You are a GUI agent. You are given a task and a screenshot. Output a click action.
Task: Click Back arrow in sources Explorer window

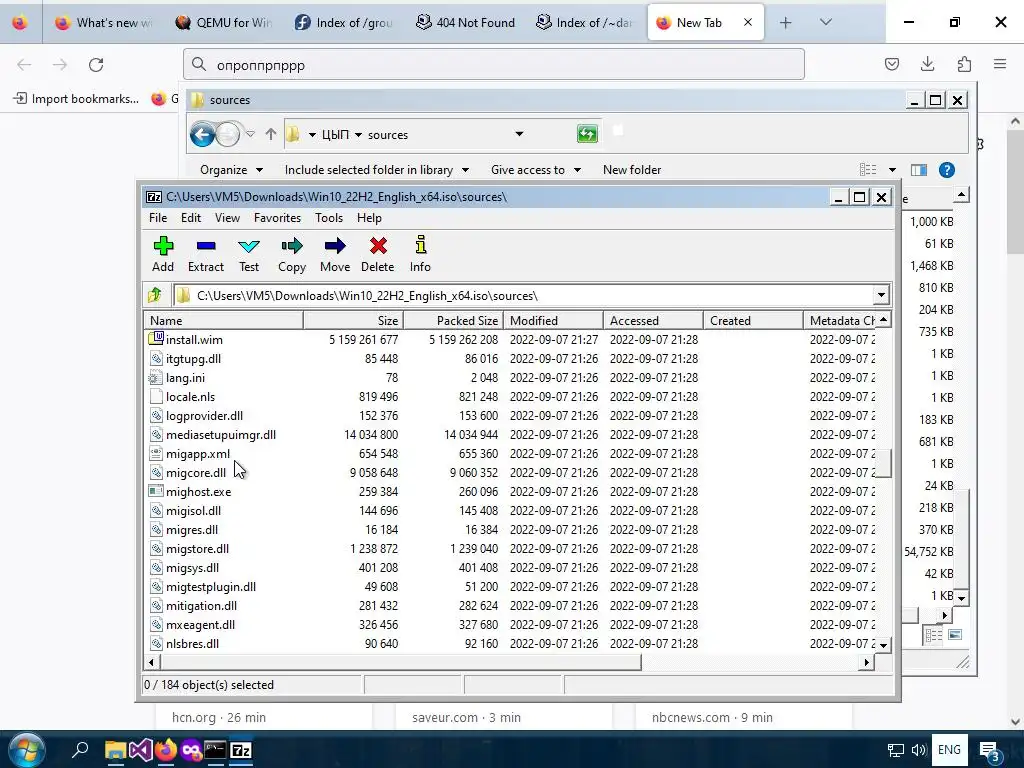[202, 135]
